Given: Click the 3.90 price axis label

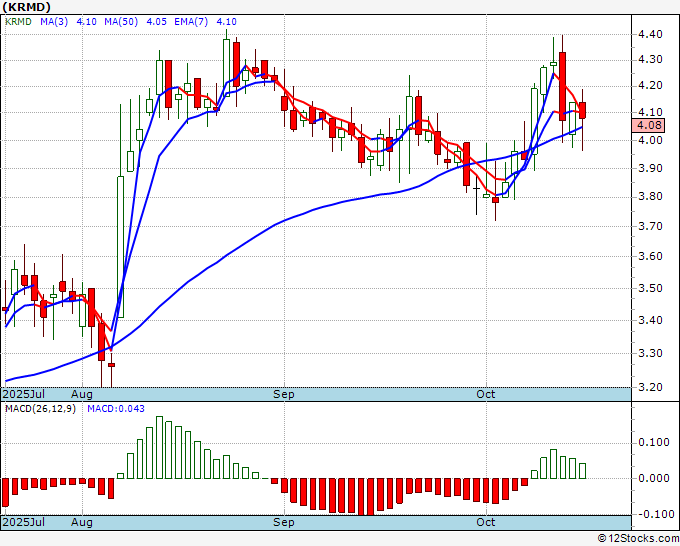Looking at the screenshot, I should (x=650, y=168).
